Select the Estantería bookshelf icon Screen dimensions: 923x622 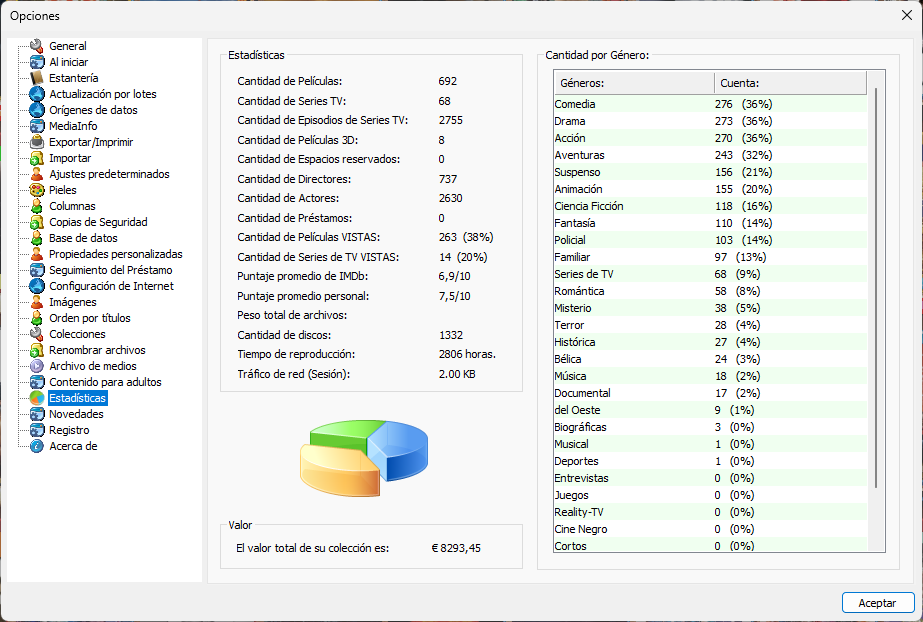pyautogui.click(x=37, y=78)
